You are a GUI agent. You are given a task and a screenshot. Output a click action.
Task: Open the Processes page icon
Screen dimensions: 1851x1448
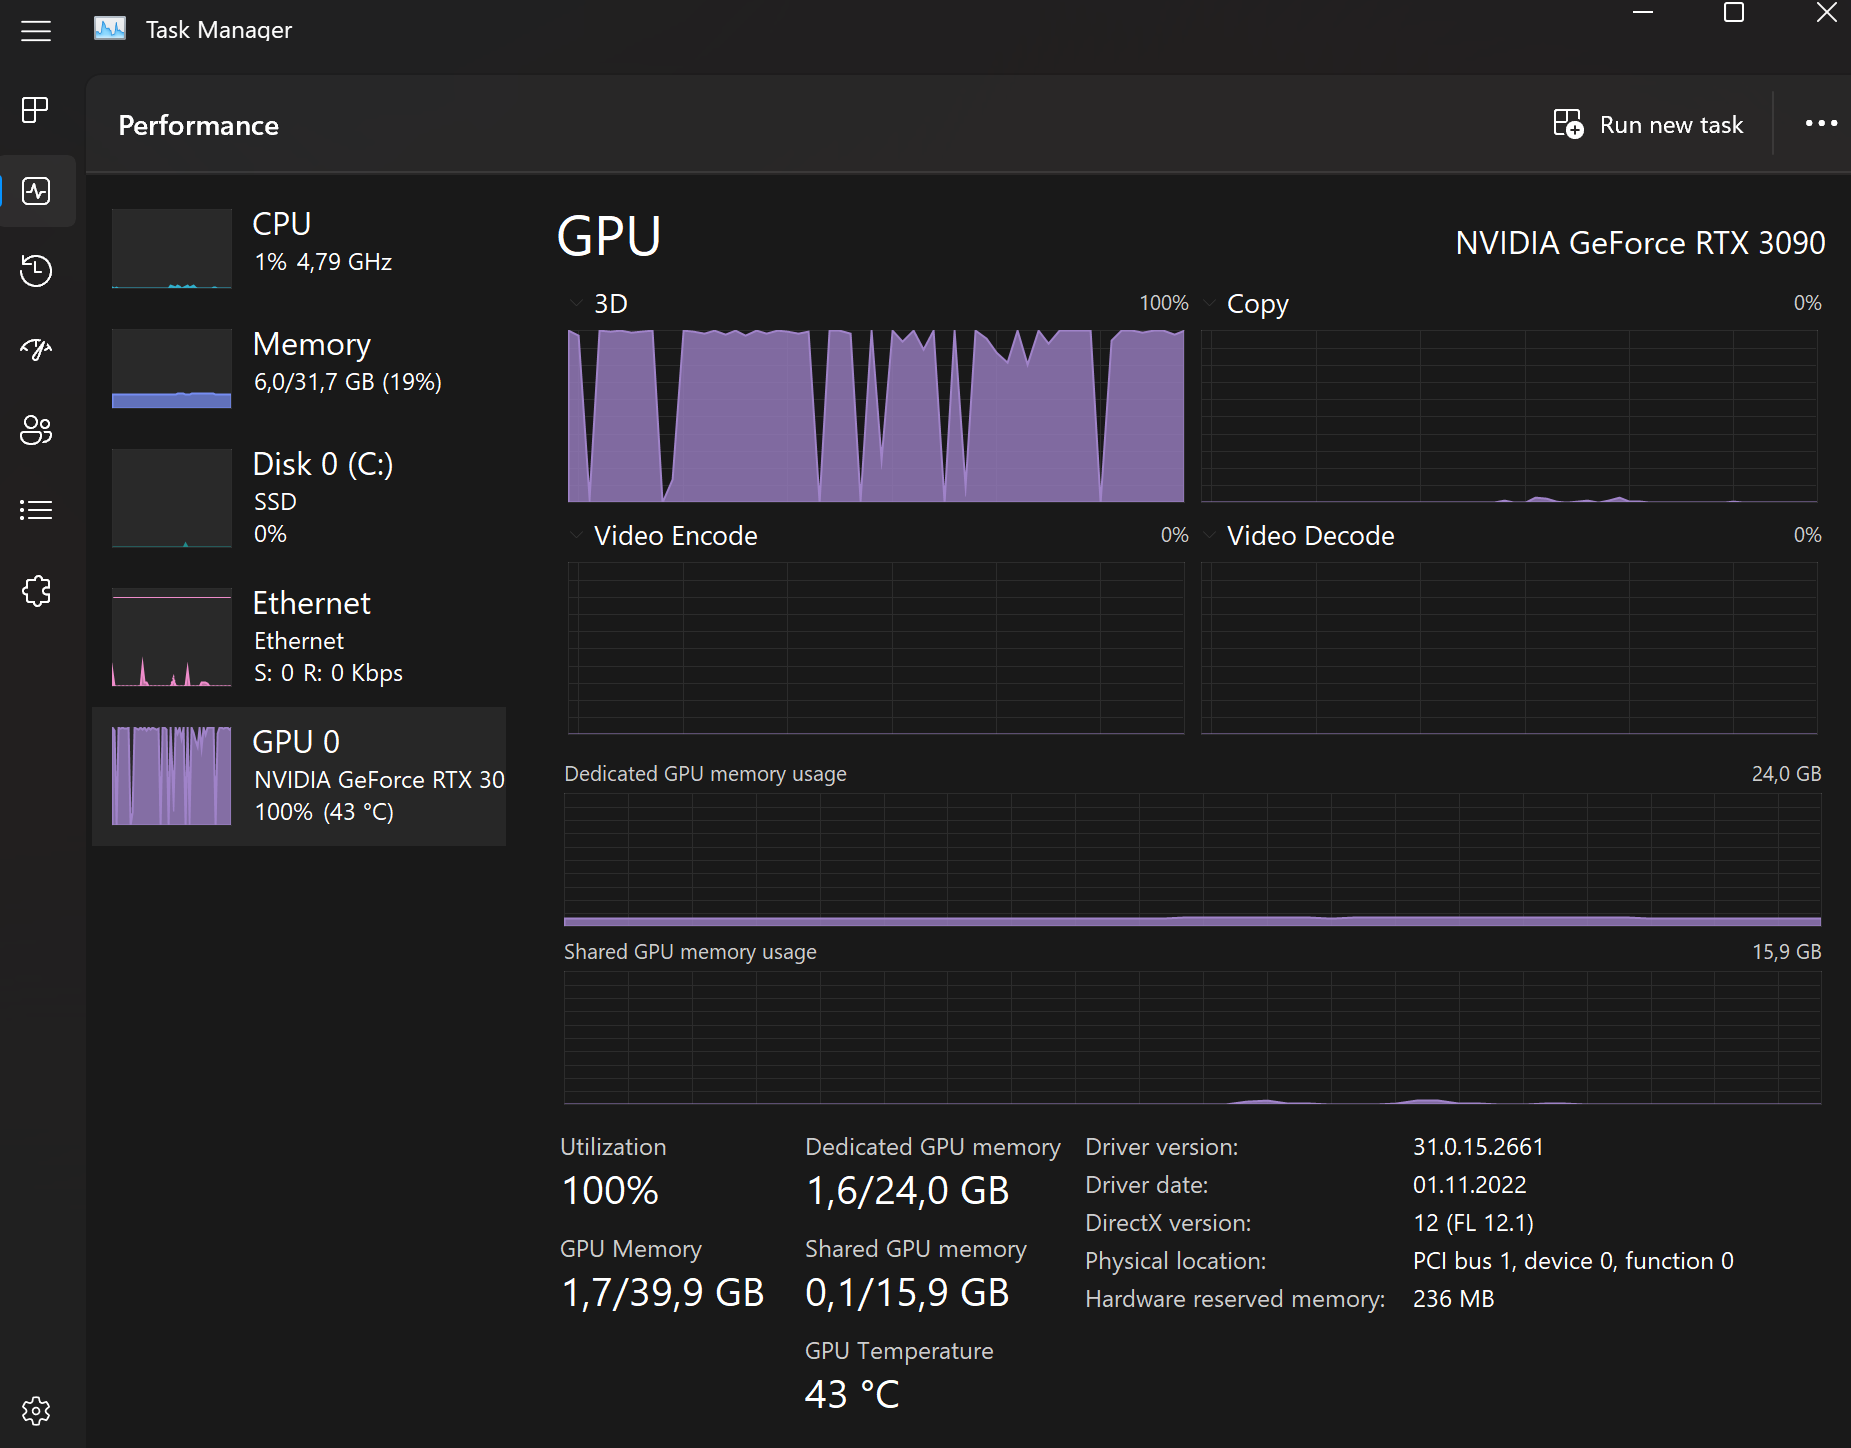pos(36,110)
